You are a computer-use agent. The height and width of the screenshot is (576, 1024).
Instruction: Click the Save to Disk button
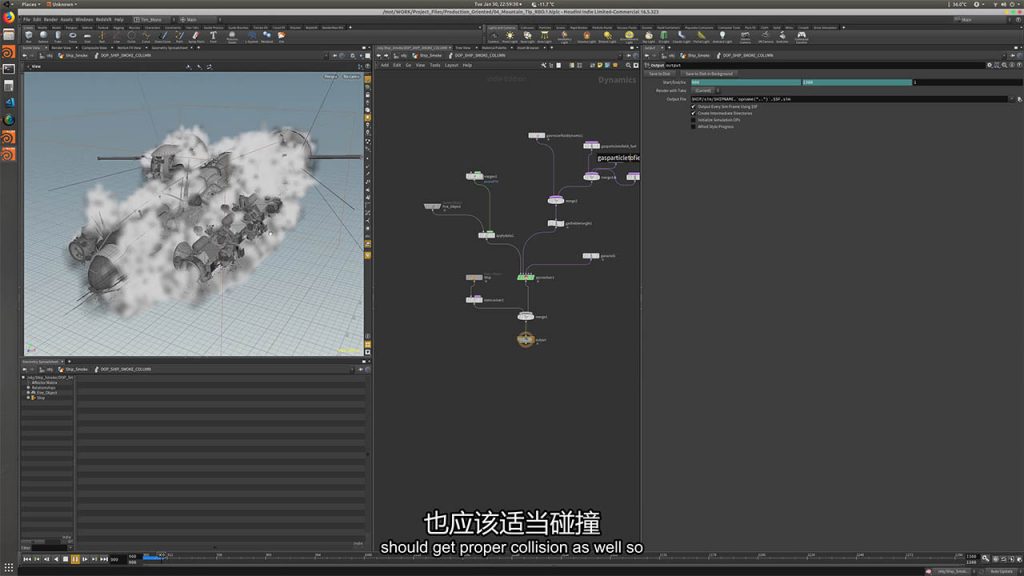click(660, 74)
